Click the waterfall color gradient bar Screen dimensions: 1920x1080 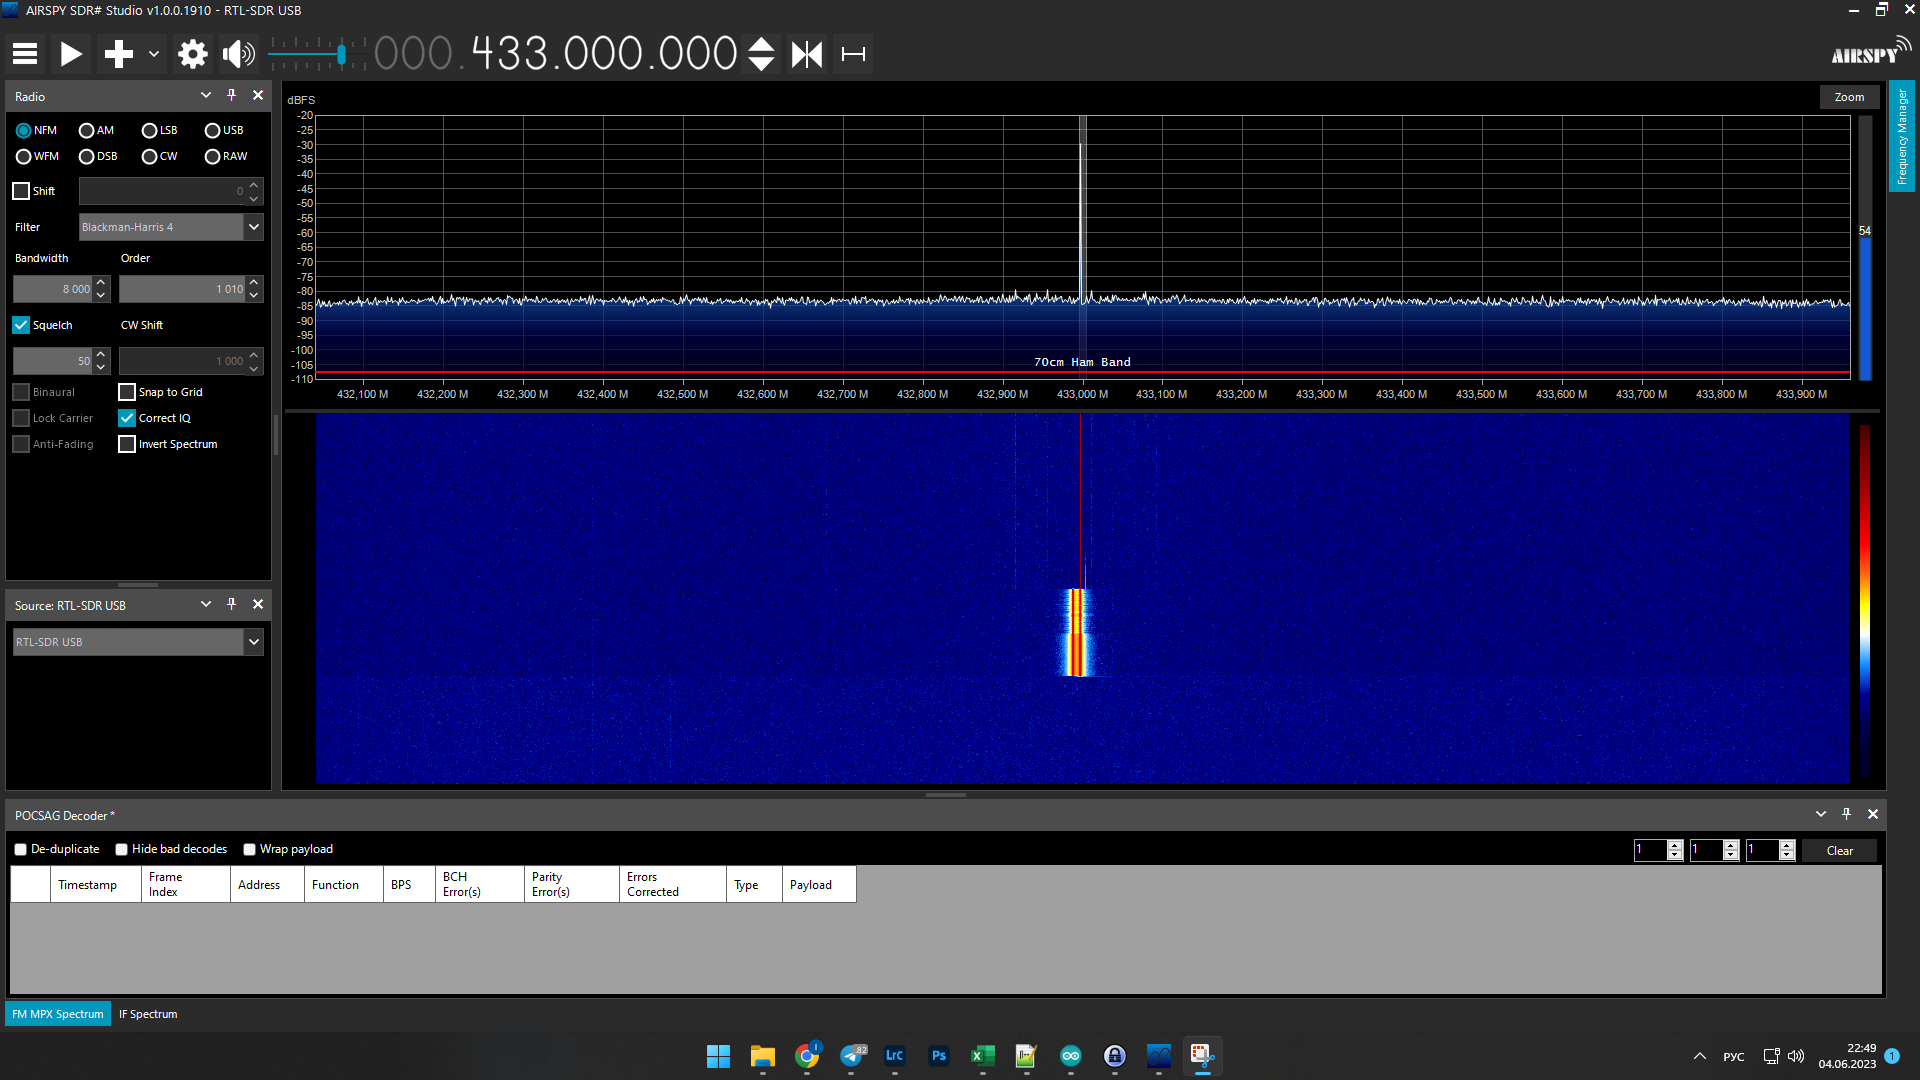(x=1865, y=600)
